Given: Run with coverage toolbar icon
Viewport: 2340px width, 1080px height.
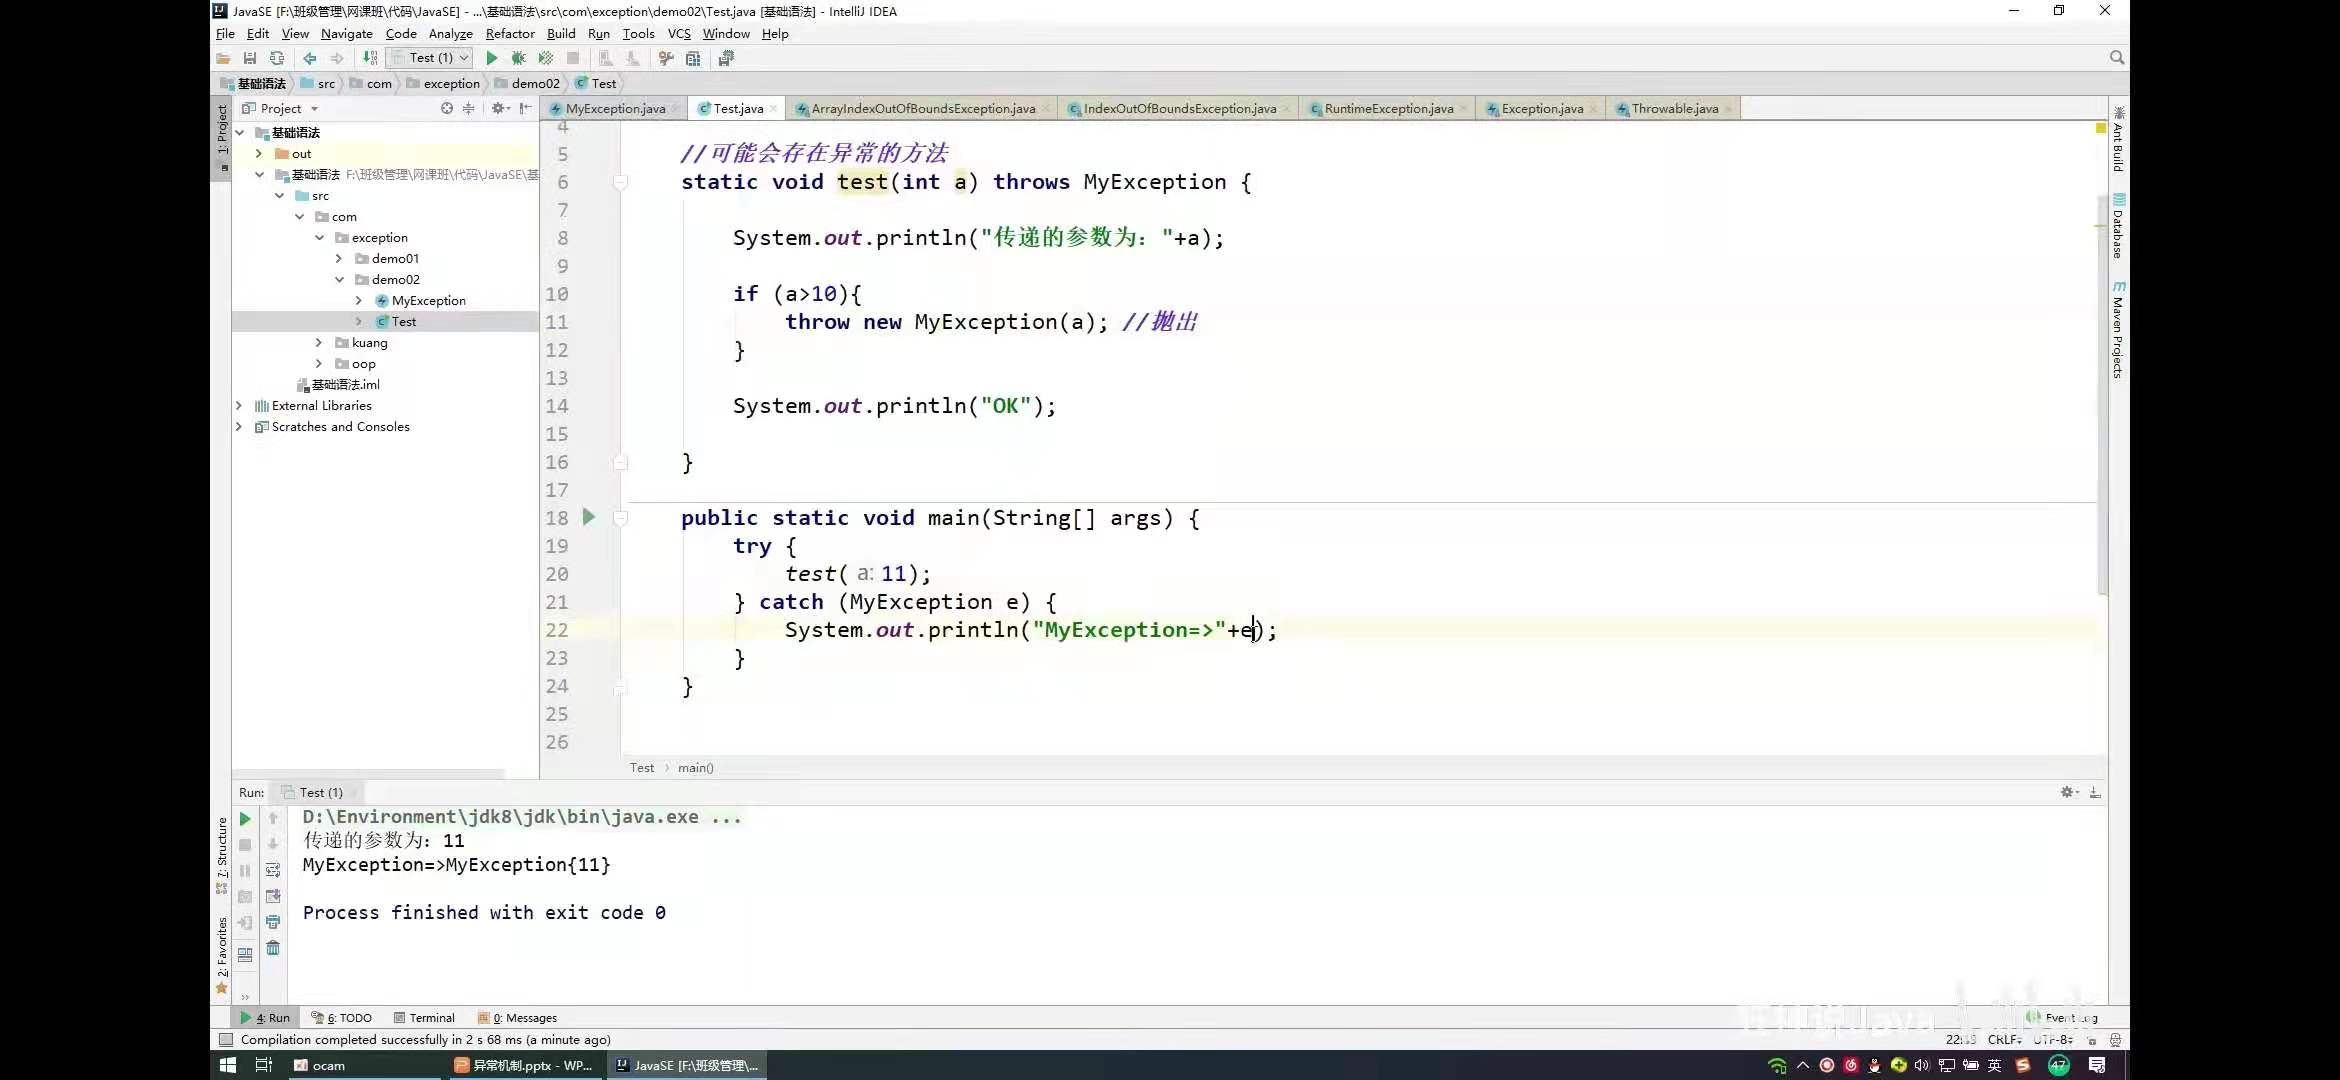Looking at the screenshot, I should click(545, 58).
